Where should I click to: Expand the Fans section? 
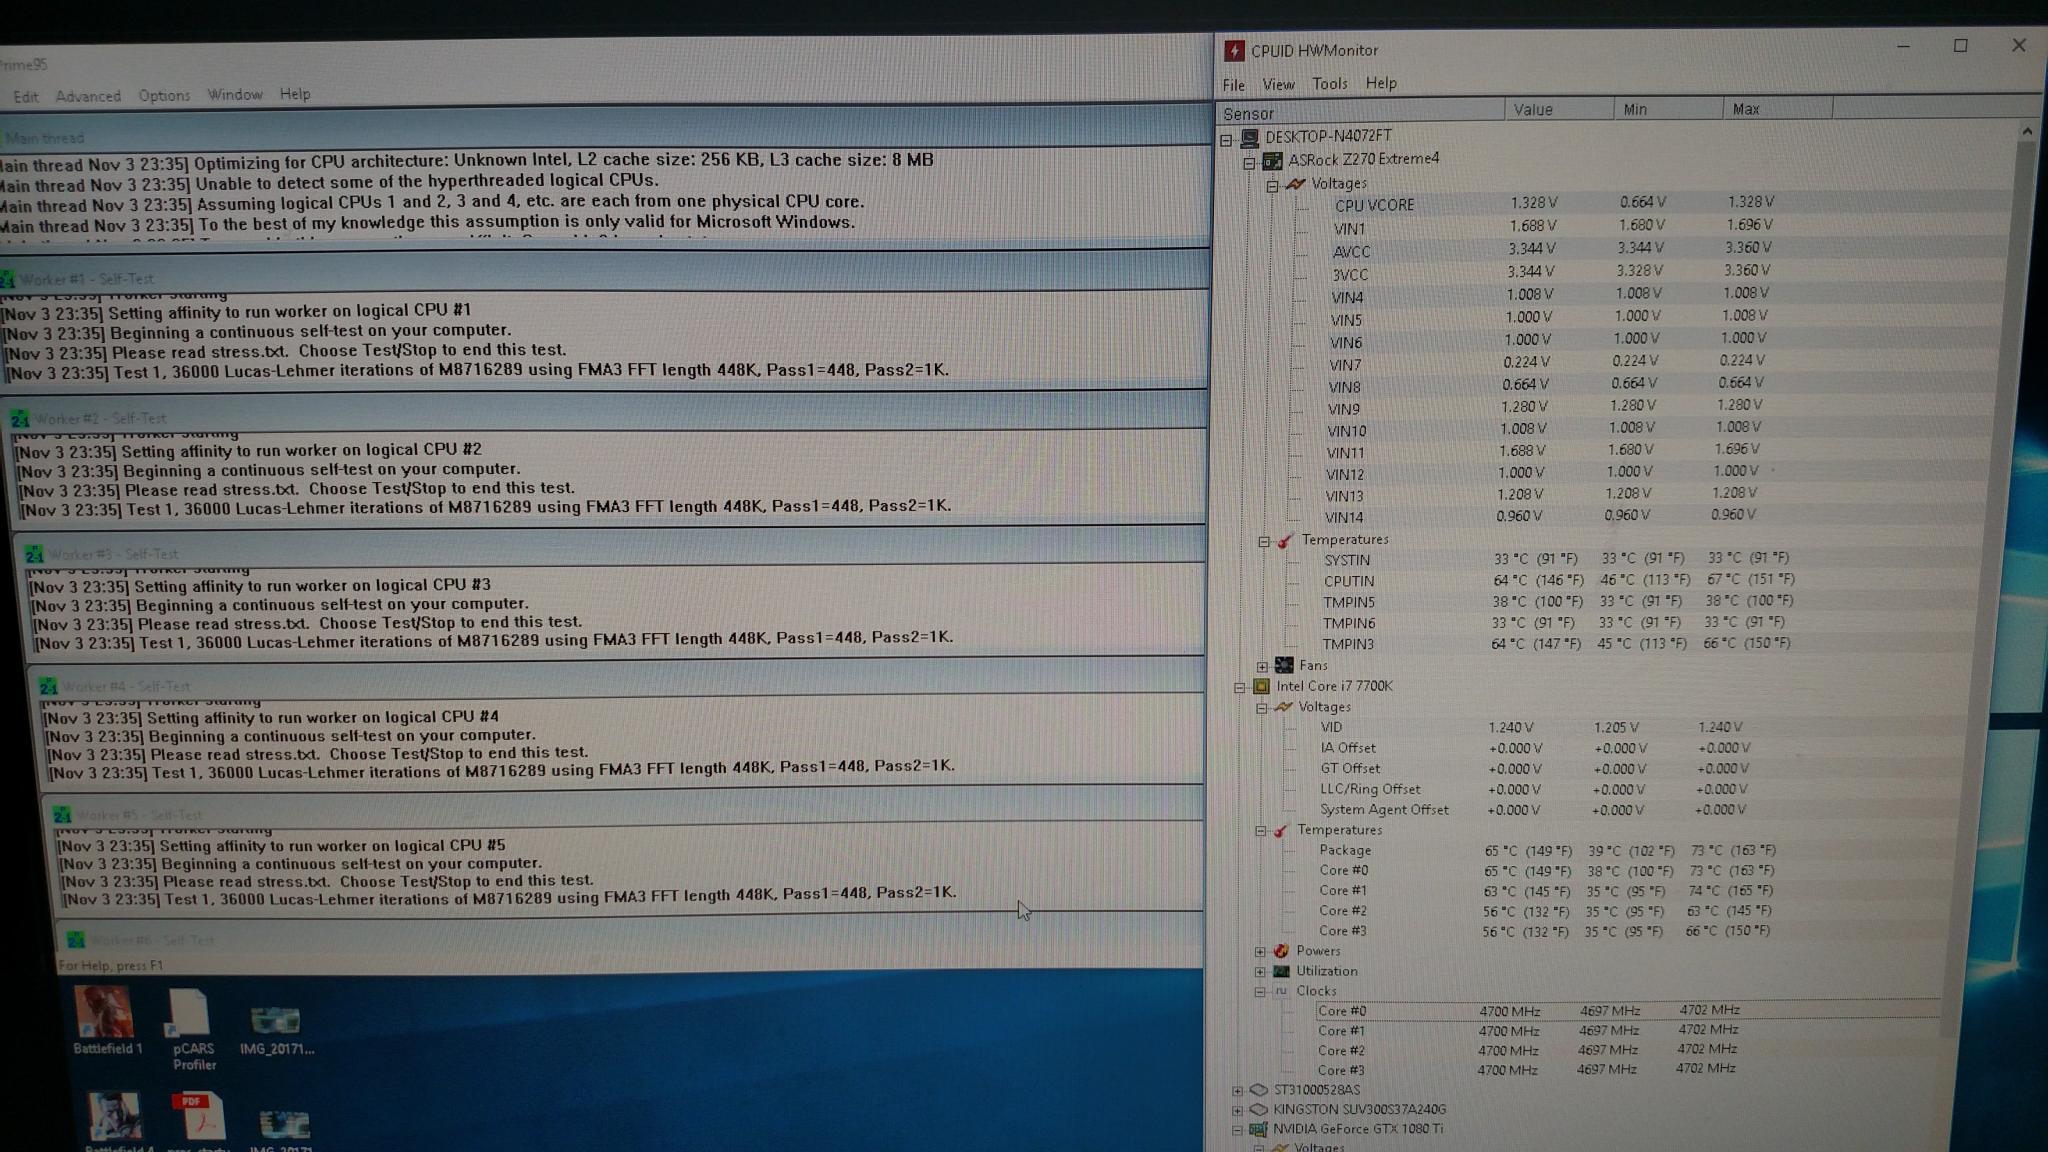1262,666
